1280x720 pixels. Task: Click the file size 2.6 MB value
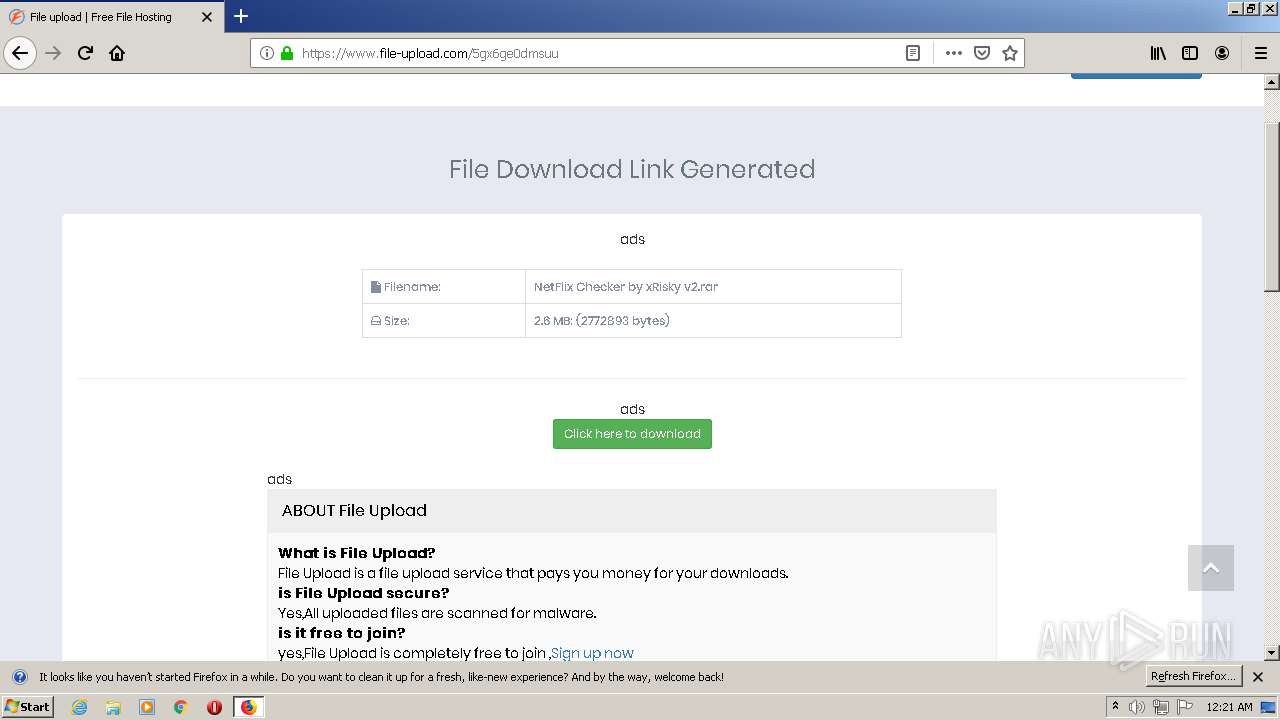[x=602, y=321]
